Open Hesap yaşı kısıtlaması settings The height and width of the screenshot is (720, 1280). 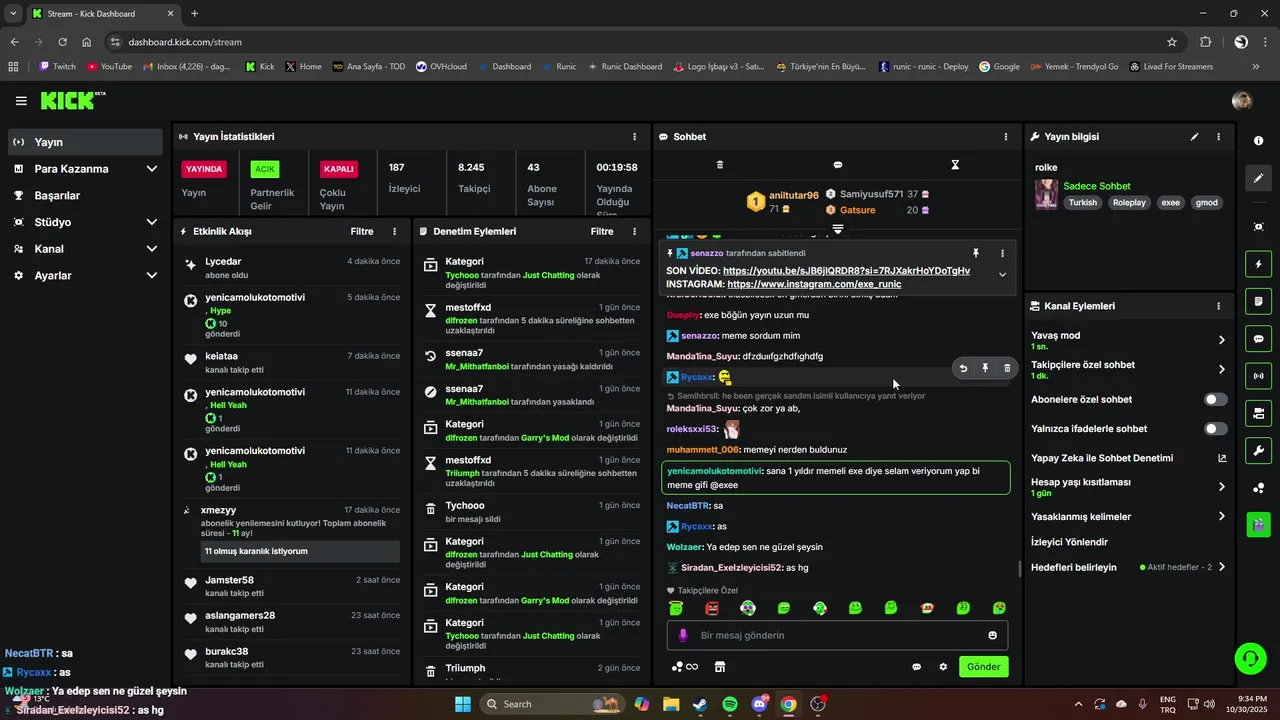click(1128, 487)
